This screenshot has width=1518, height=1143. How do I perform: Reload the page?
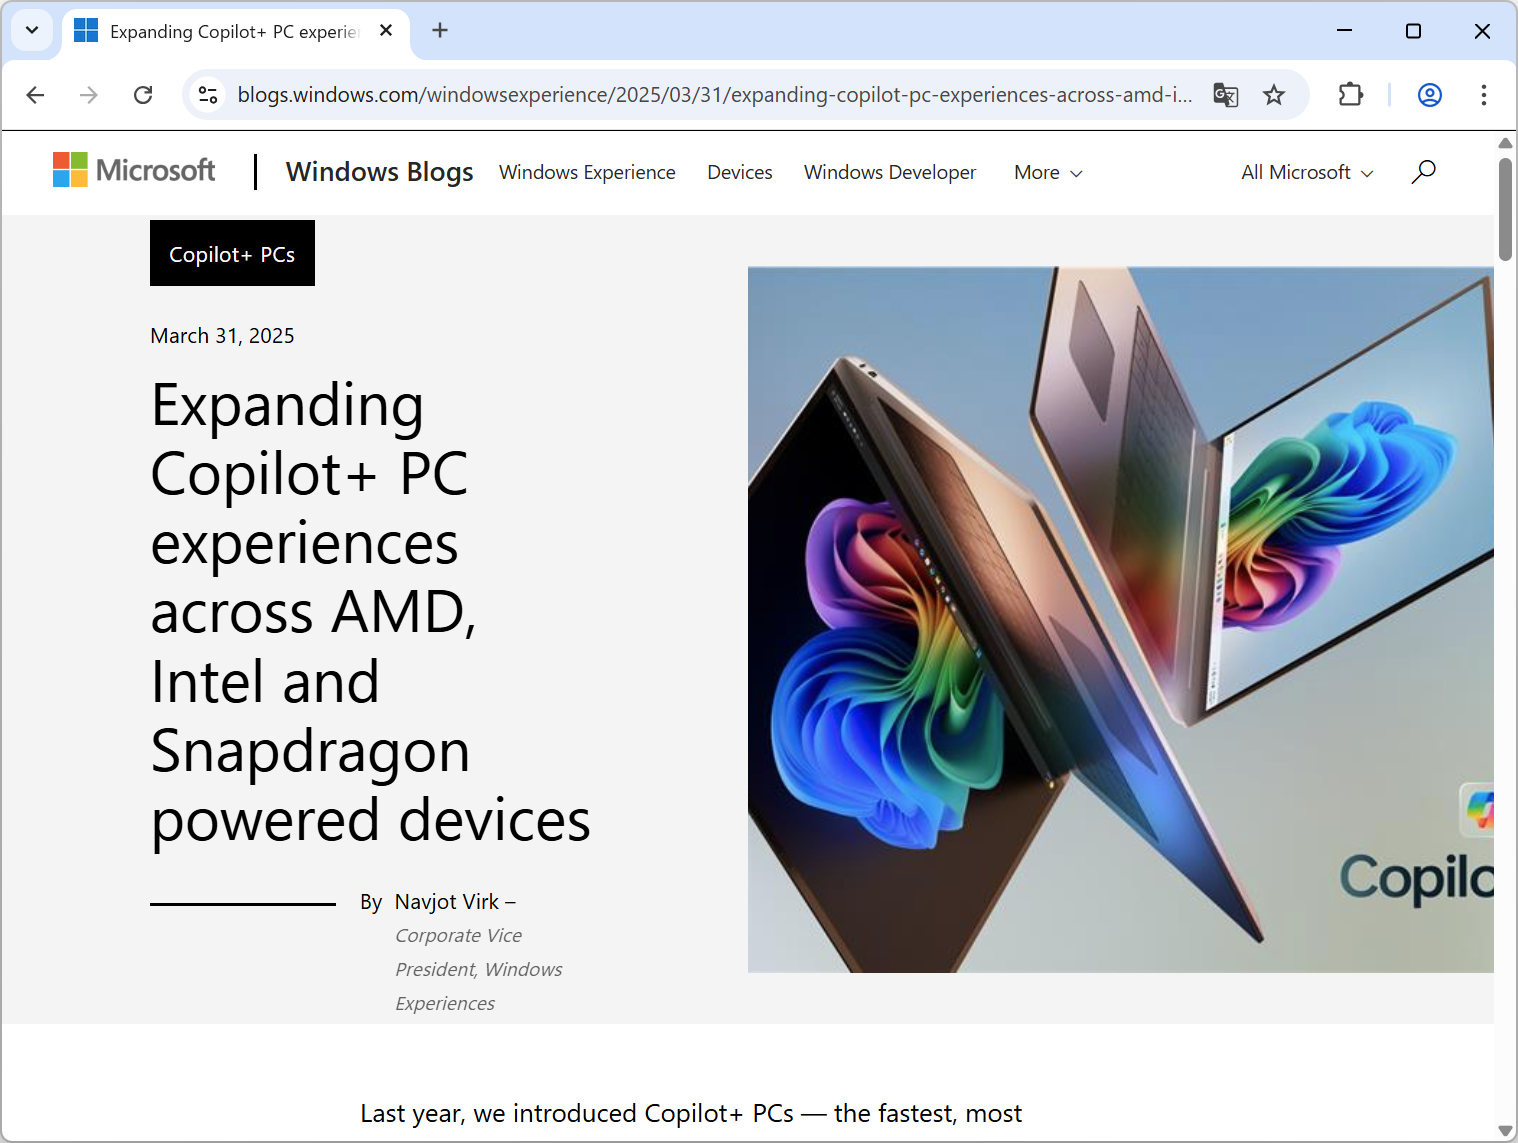tap(143, 95)
